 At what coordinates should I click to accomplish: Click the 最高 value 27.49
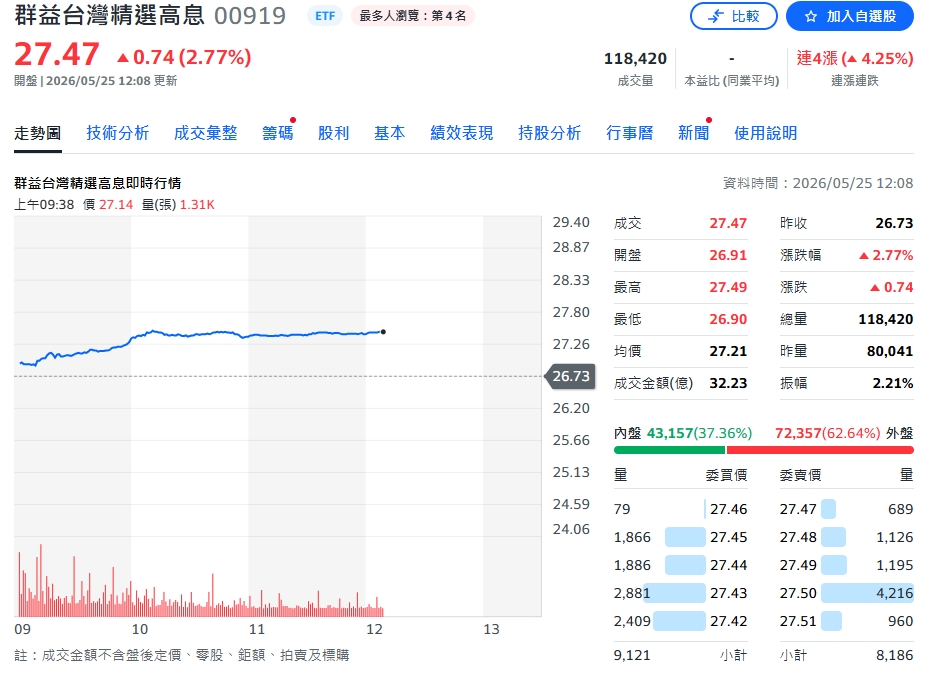tap(728, 287)
